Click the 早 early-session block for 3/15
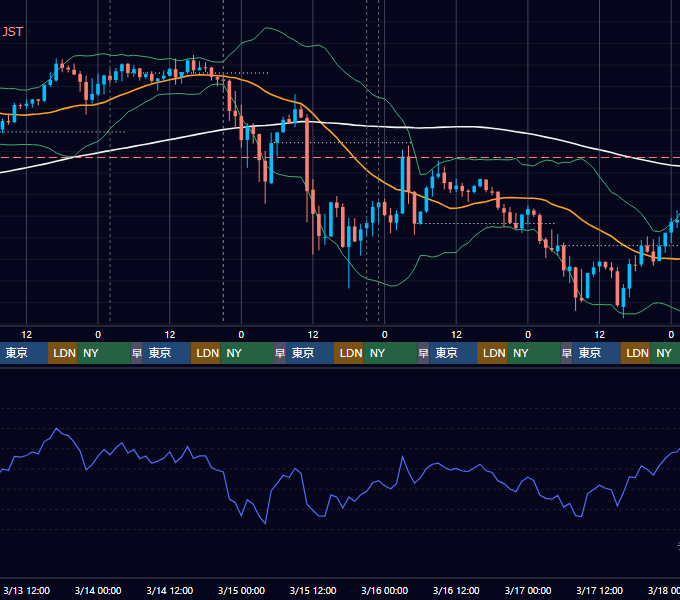 point(280,353)
